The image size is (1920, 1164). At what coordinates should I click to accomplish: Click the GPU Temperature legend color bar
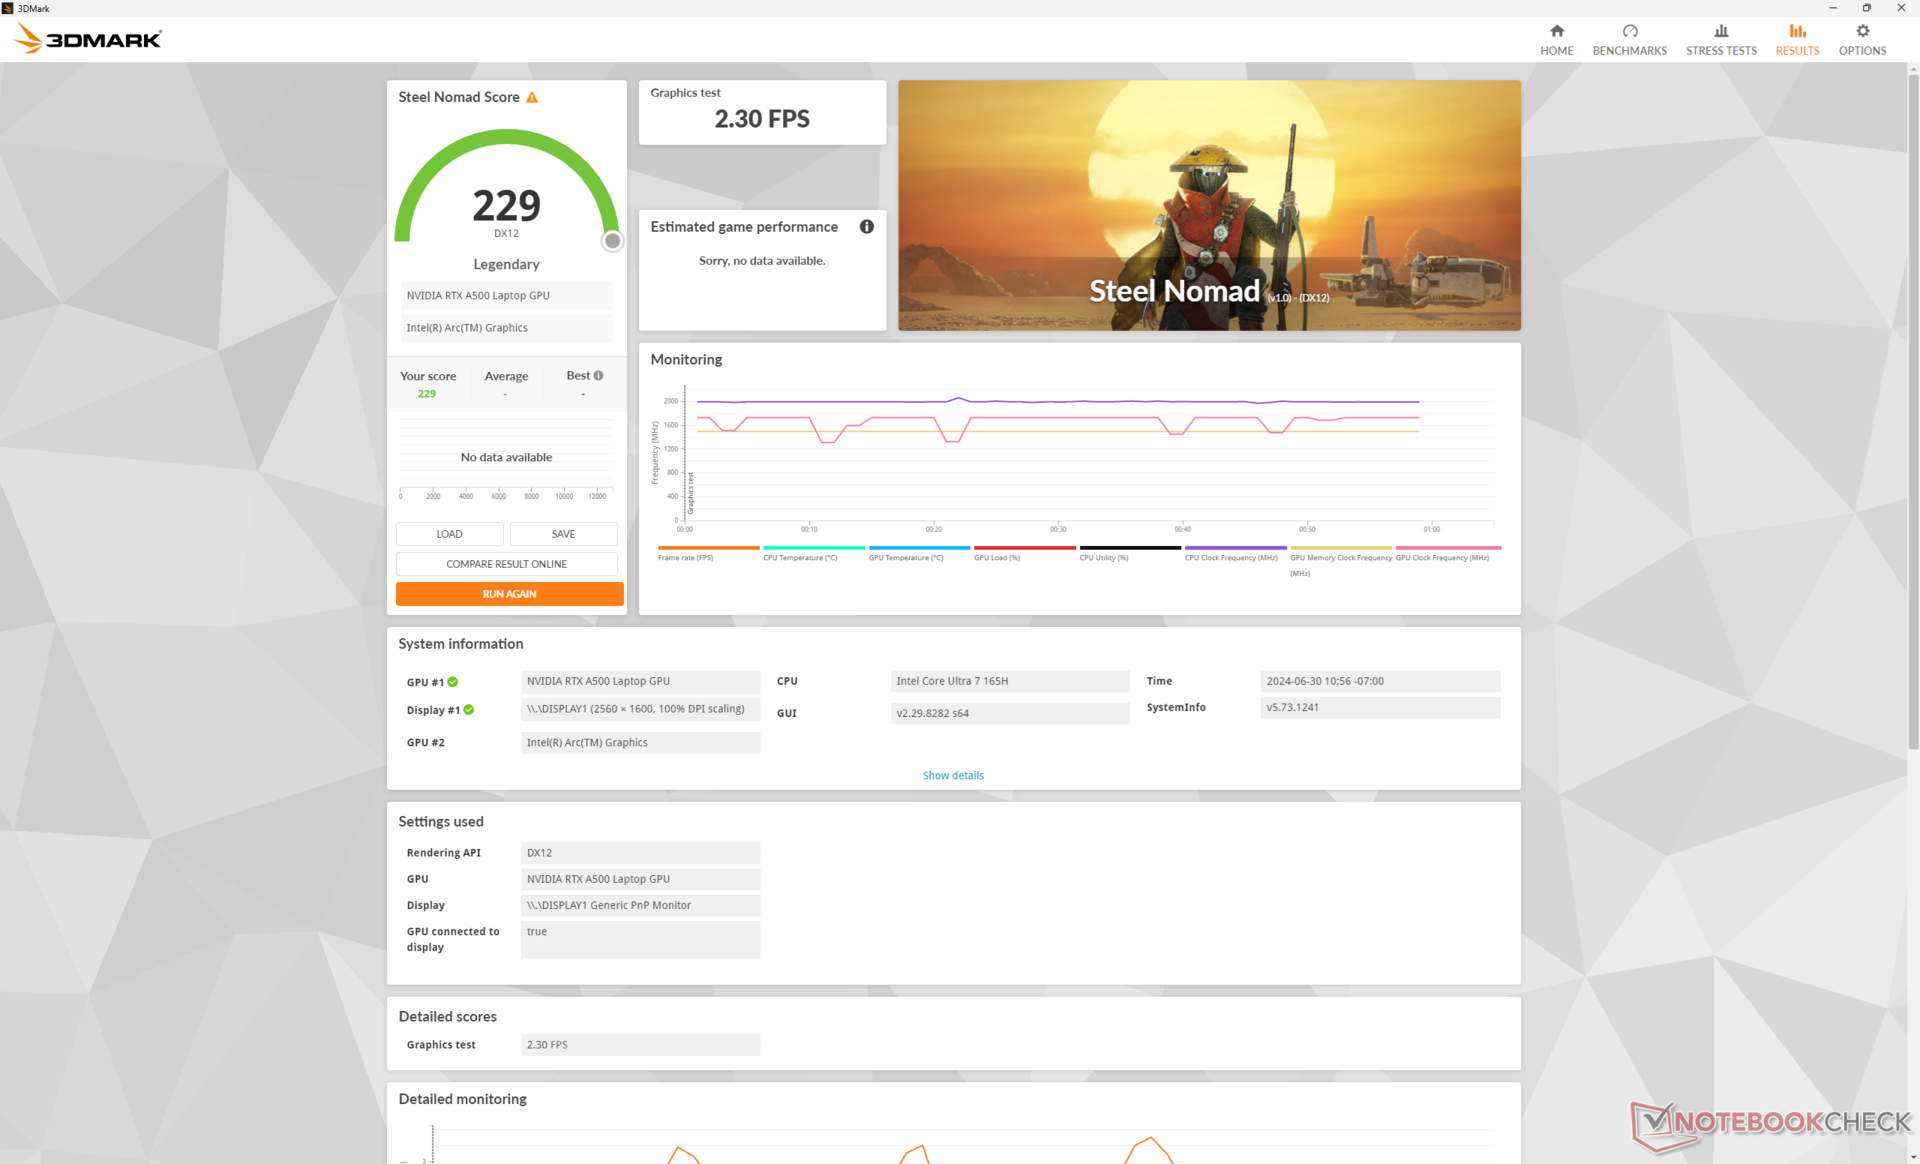[x=919, y=548]
